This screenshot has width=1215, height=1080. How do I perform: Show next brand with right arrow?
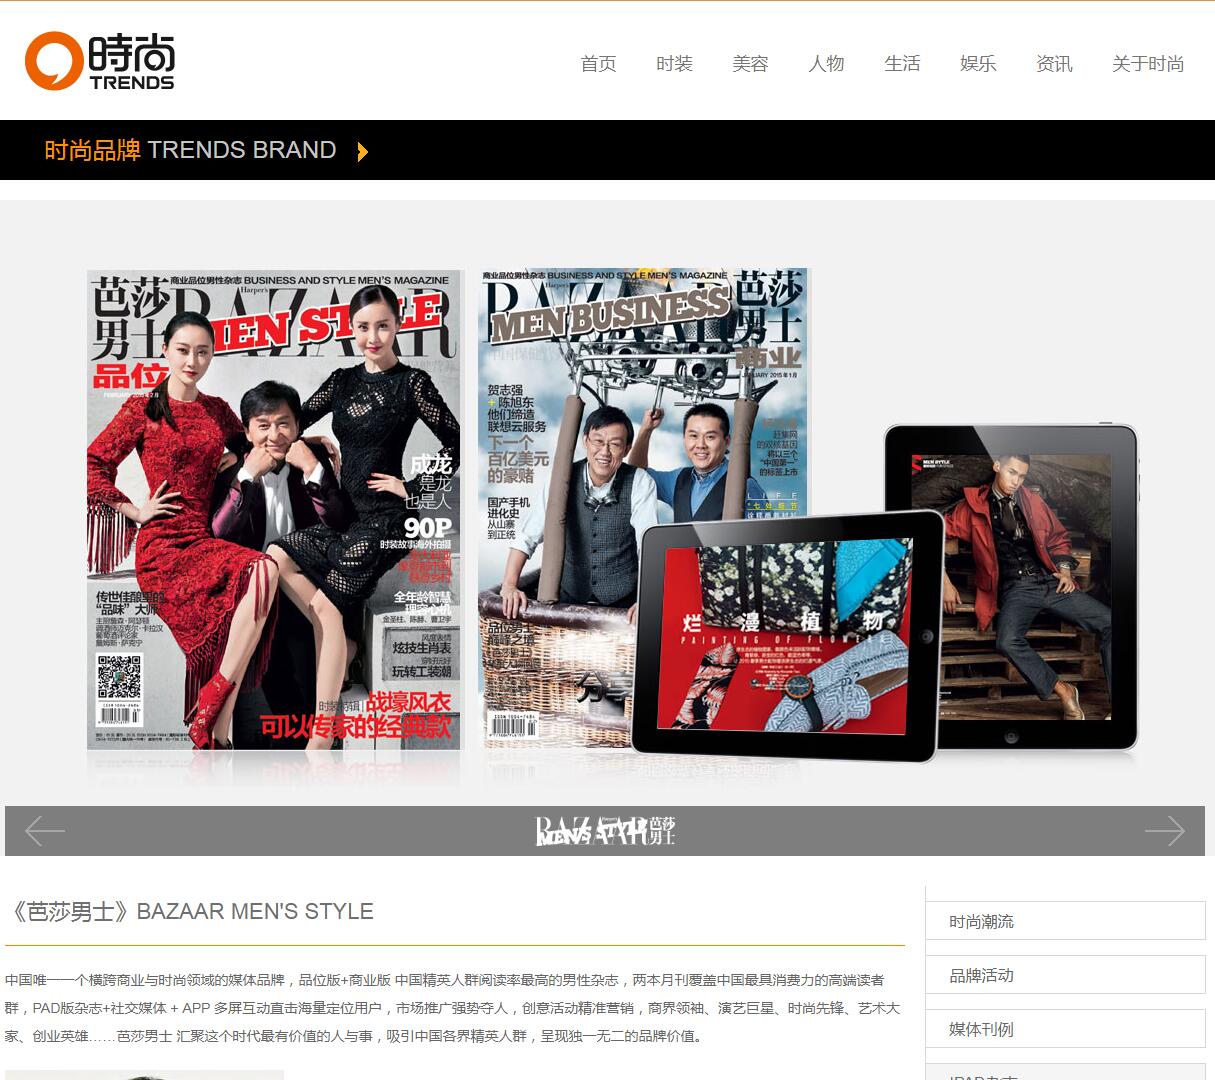1165,831
